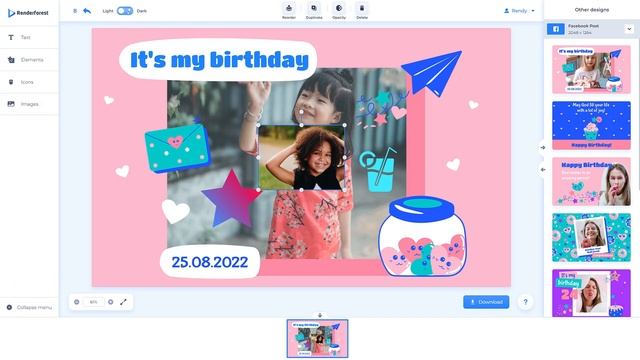This screenshot has height=360, width=640.
Task: Click the Facebook icon in design type
Action: click(556, 29)
